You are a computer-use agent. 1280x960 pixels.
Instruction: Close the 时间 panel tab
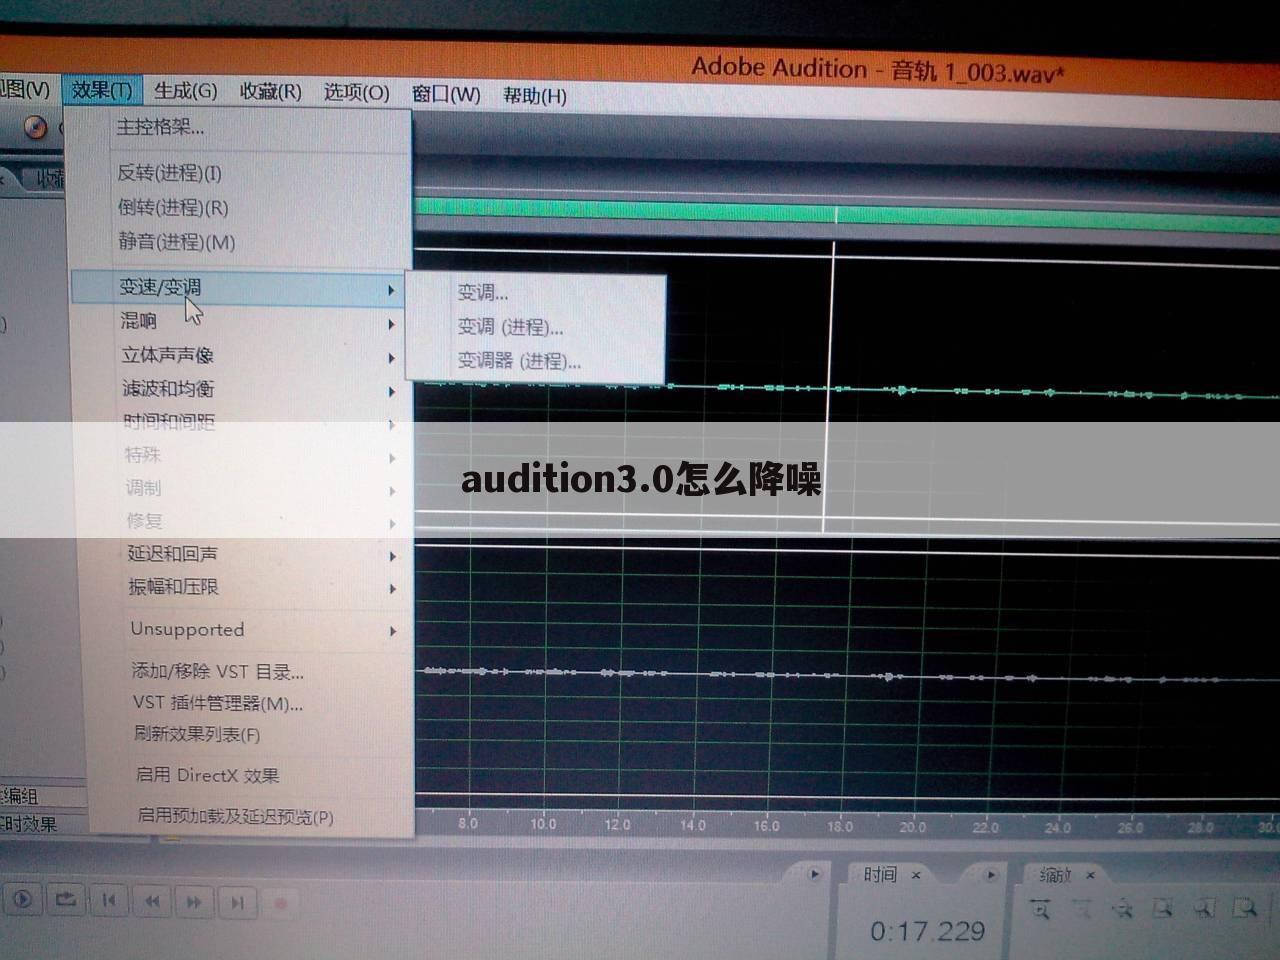click(x=916, y=875)
